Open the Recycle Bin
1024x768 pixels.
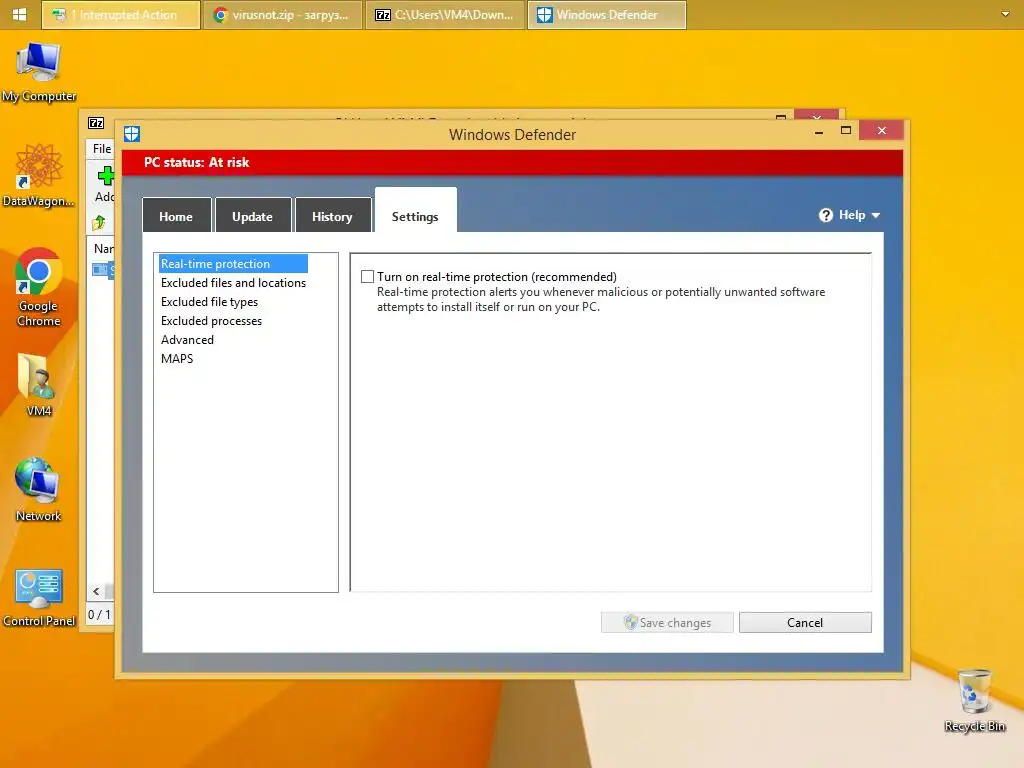(975, 701)
